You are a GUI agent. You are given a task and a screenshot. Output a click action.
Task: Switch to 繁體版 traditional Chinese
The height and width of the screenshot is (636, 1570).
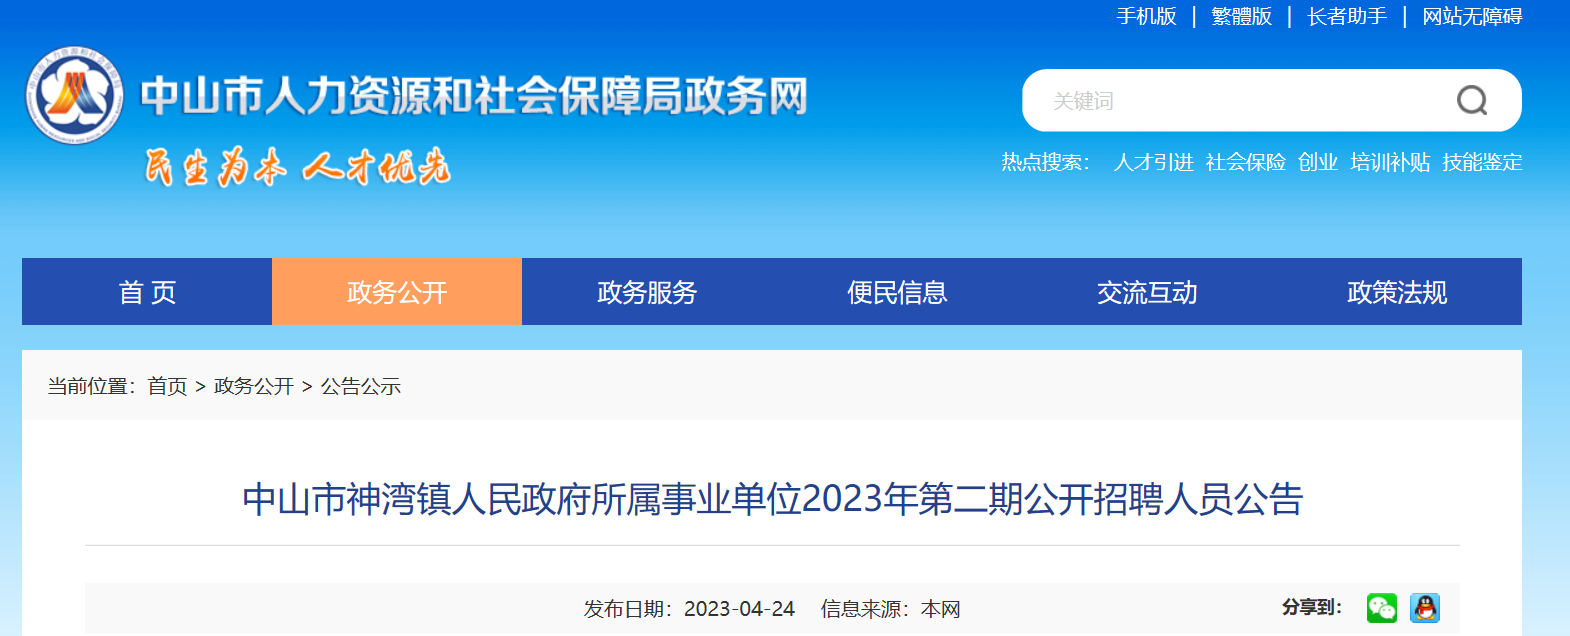click(x=1242, y=16)
